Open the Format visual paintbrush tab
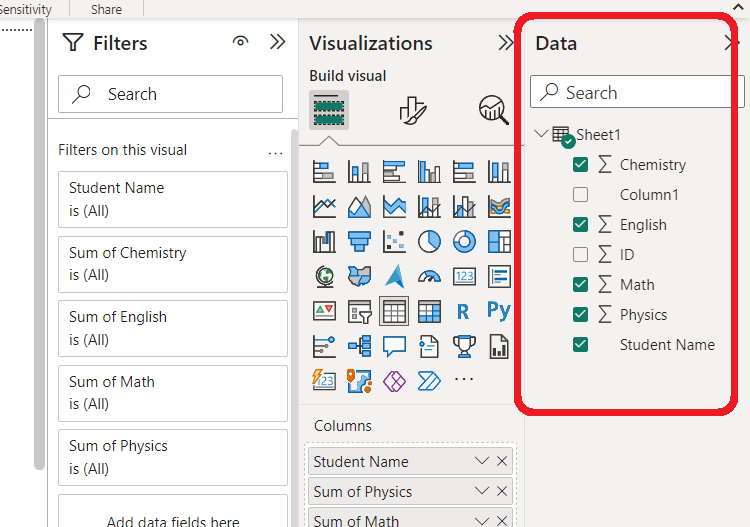Image resolution: width=750 pixels, height=527 pixels. (413, 110)
